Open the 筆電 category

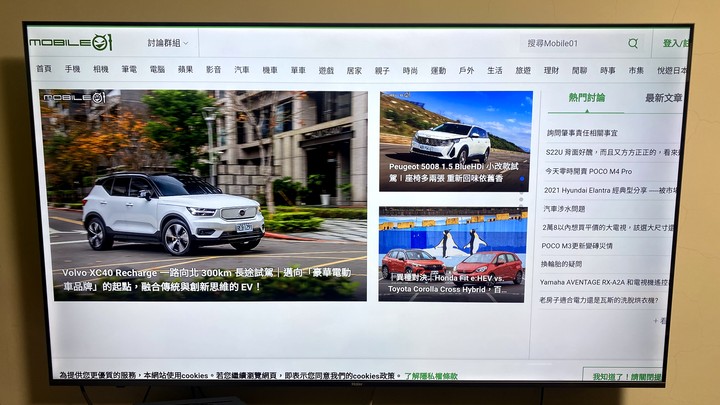click(x=129, y=69)
